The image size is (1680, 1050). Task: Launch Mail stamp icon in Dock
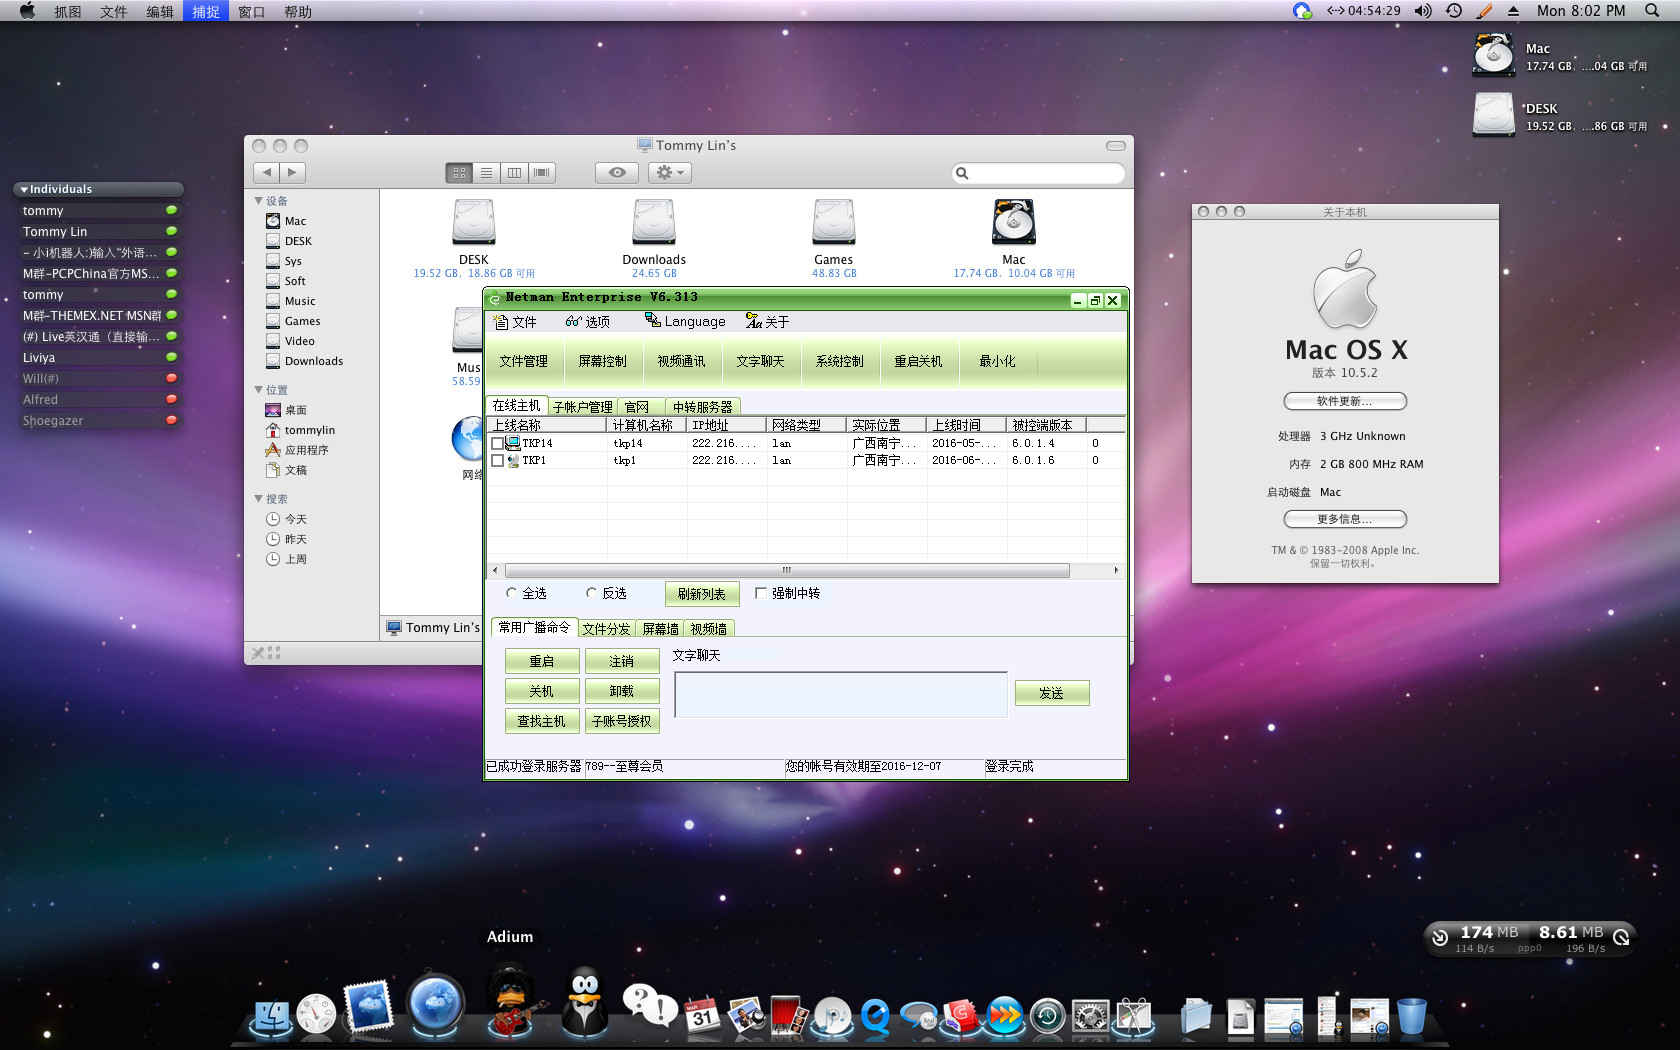pos(368,1006)
